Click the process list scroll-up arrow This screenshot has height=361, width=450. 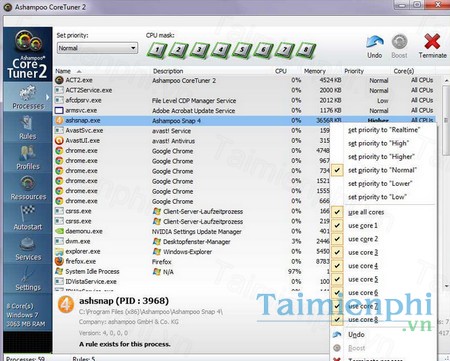click(x=446, y=80)
